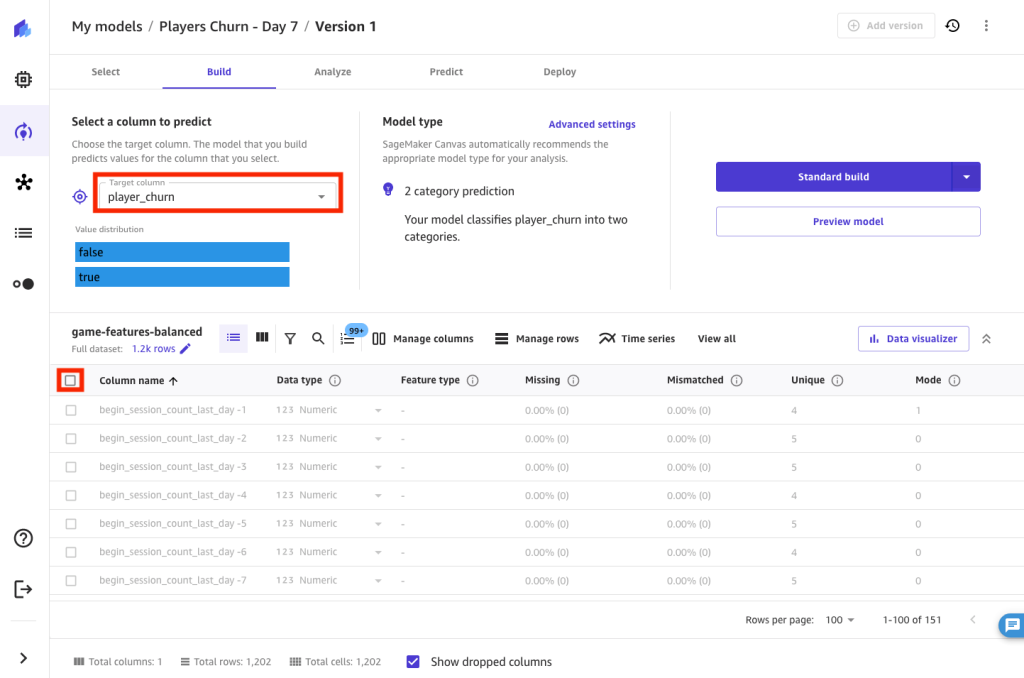Open the chip-shaped icon in the sidebar
The height and width of the screenshot is (678, 1024).
pyautogui.click(x=24, y=80)
